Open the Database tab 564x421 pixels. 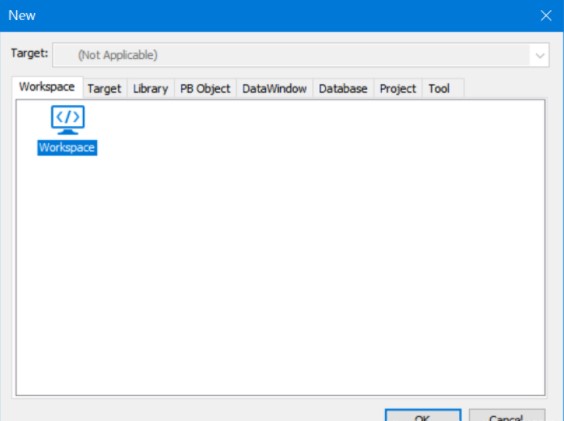click(343, 89)
